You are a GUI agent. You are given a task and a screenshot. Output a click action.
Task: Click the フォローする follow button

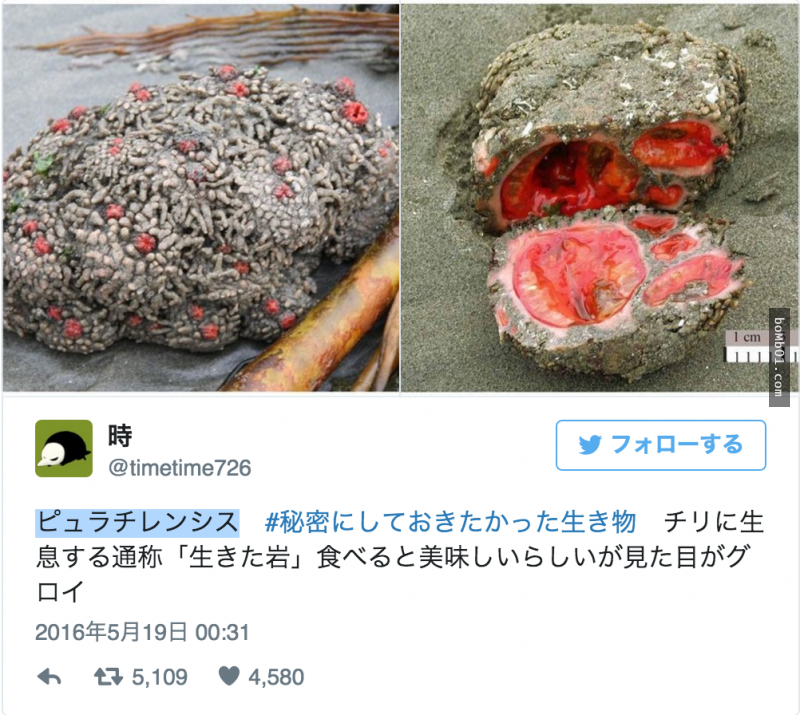(661, 445)
